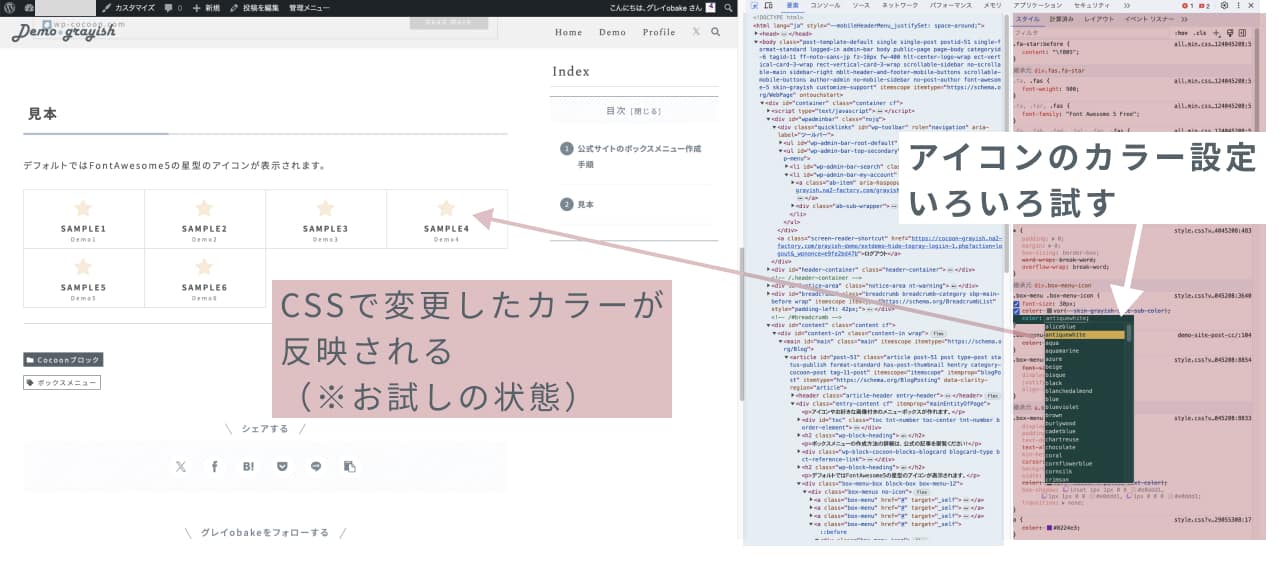This screenshot has width=1280, height=570.
Task: Click the SAMPLE5 star icon
Action: click(x=83, y=267)
